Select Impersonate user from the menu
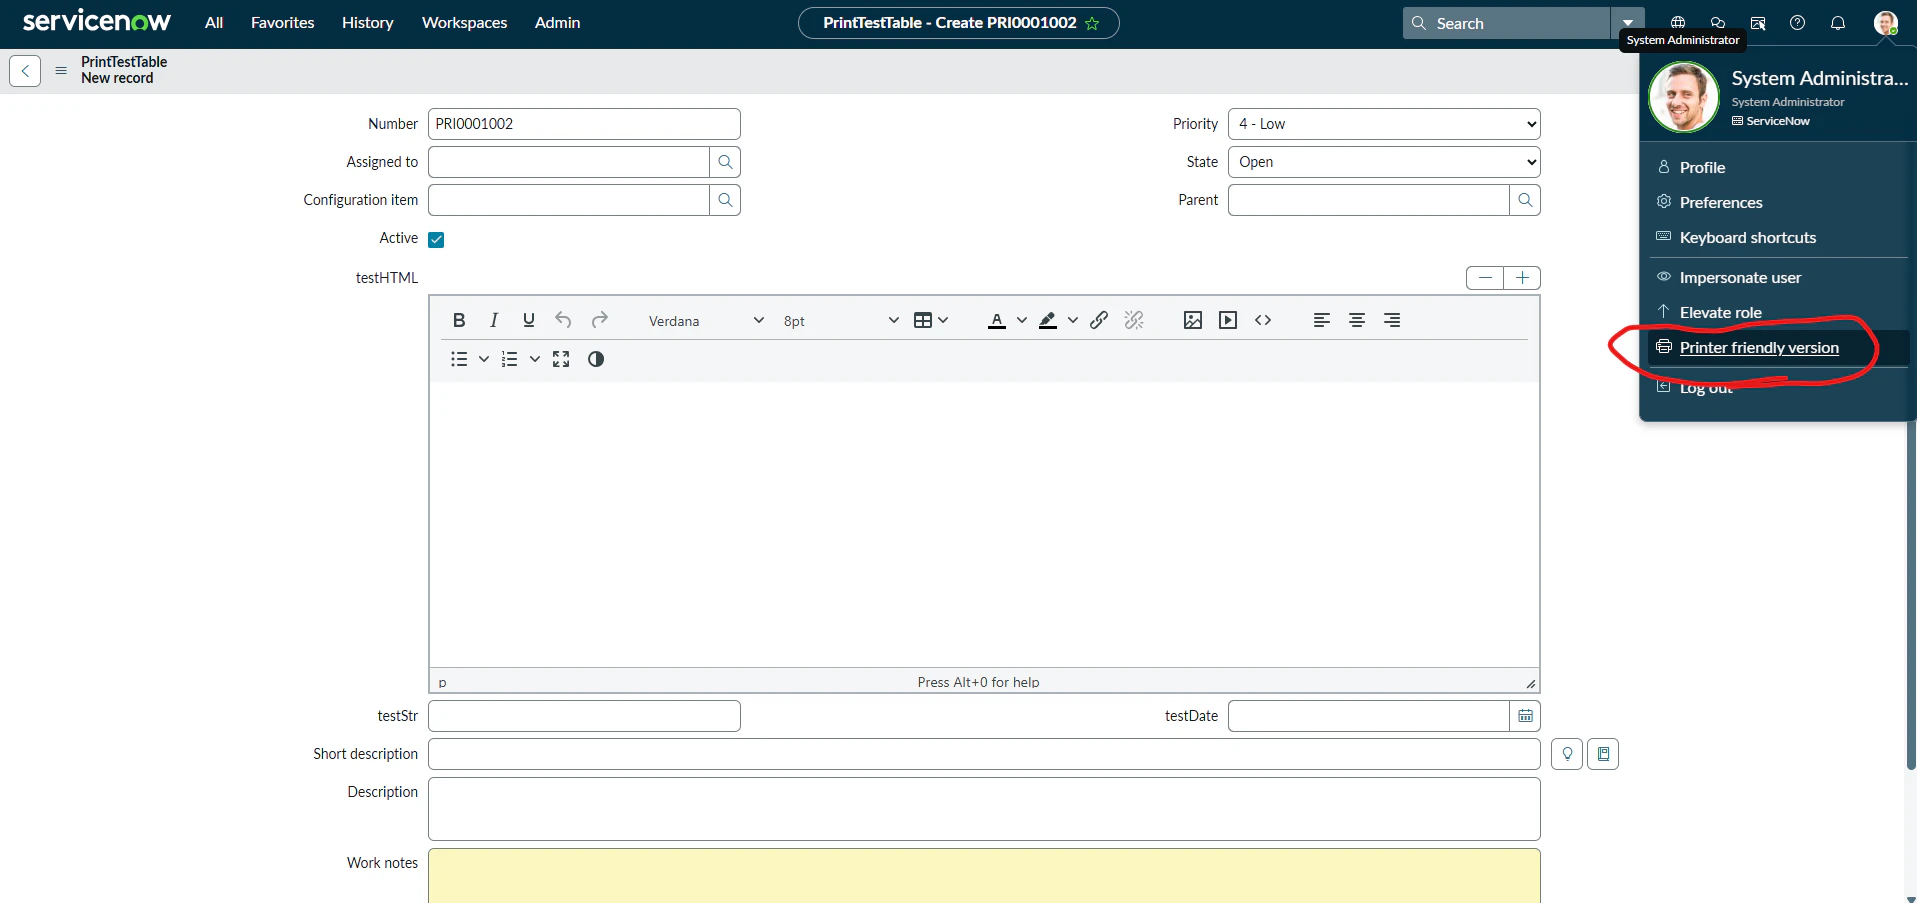The width and height of the screenshot is (1917, 903). click(1740, 277)
